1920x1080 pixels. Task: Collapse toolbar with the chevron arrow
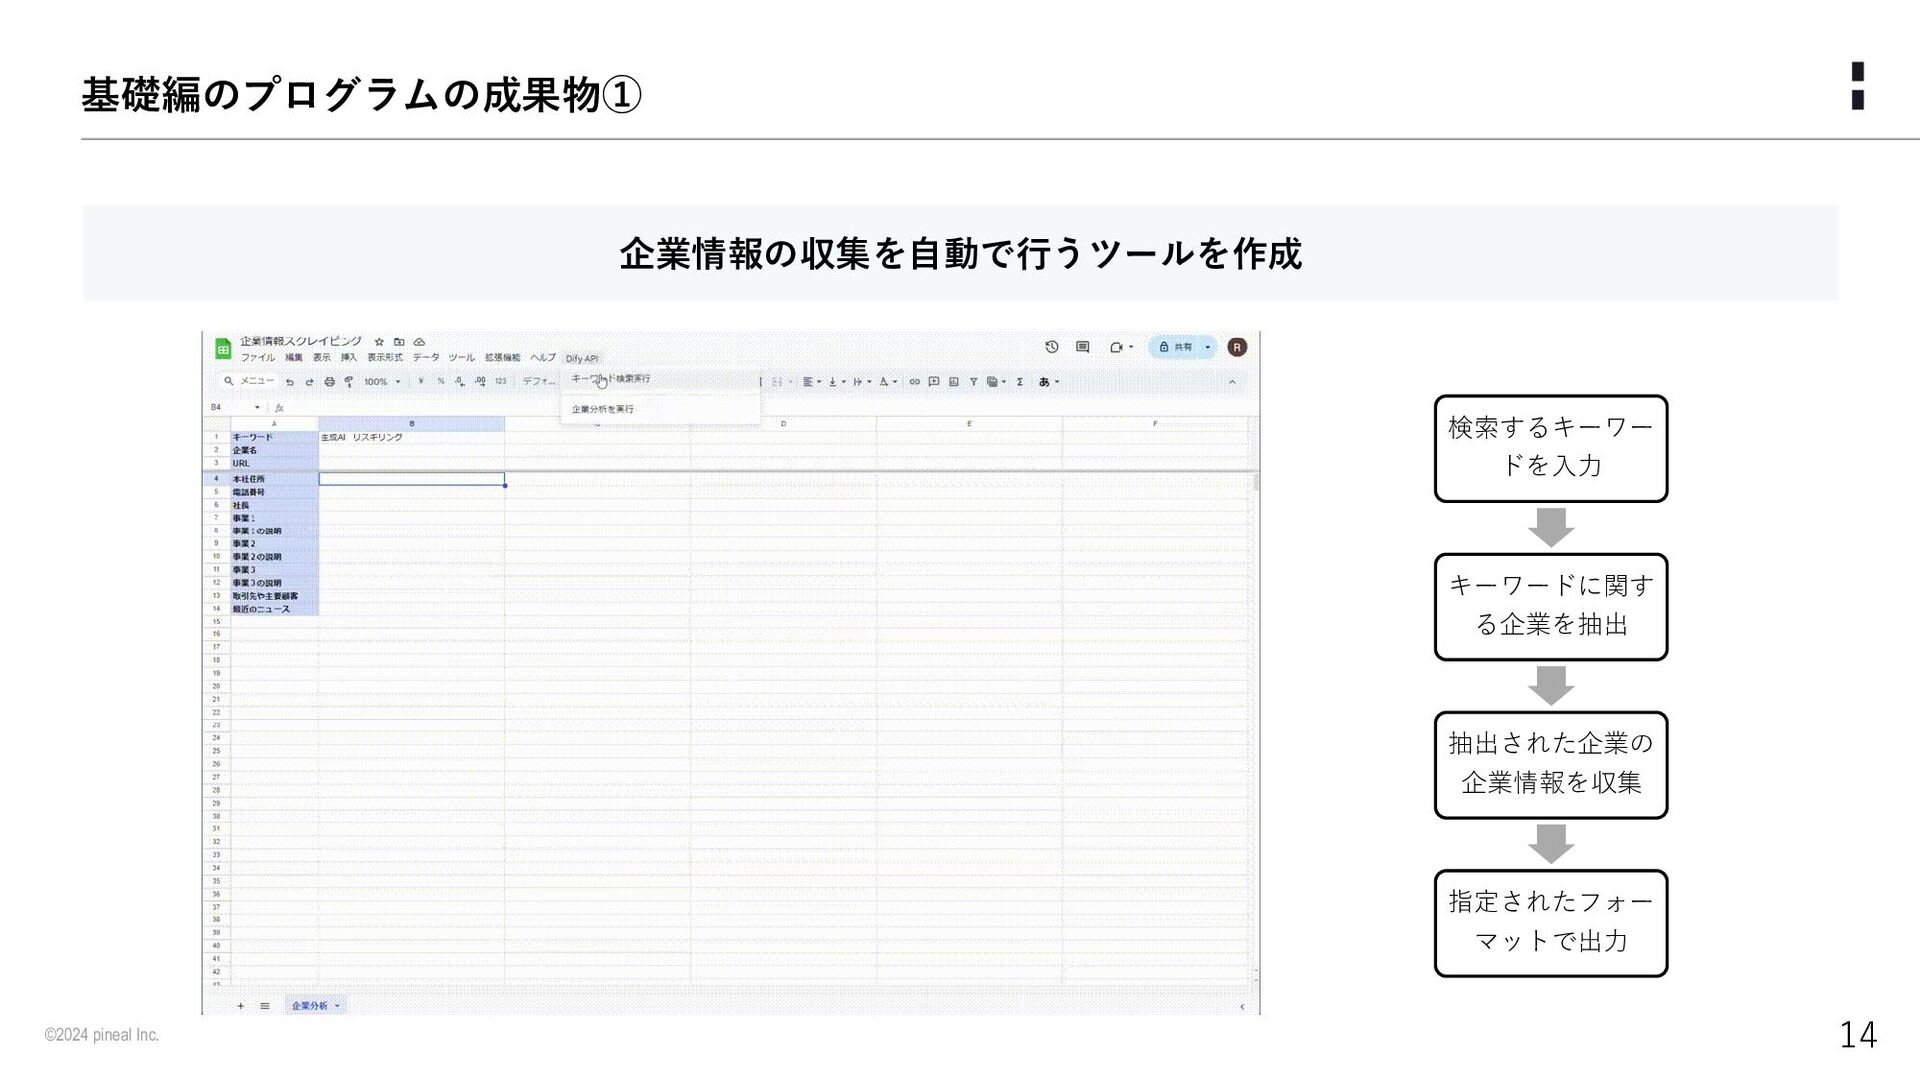(x=1232, y=382)
